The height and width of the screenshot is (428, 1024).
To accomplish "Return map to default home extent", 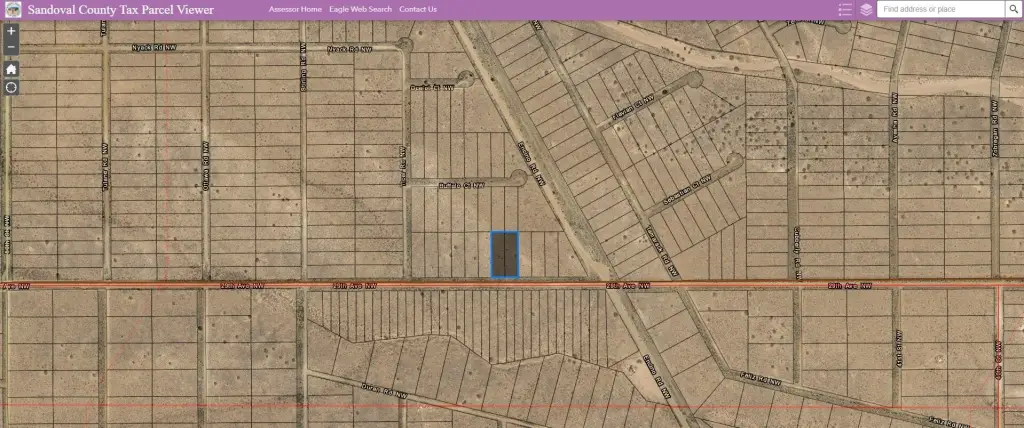I will point(11,69).
